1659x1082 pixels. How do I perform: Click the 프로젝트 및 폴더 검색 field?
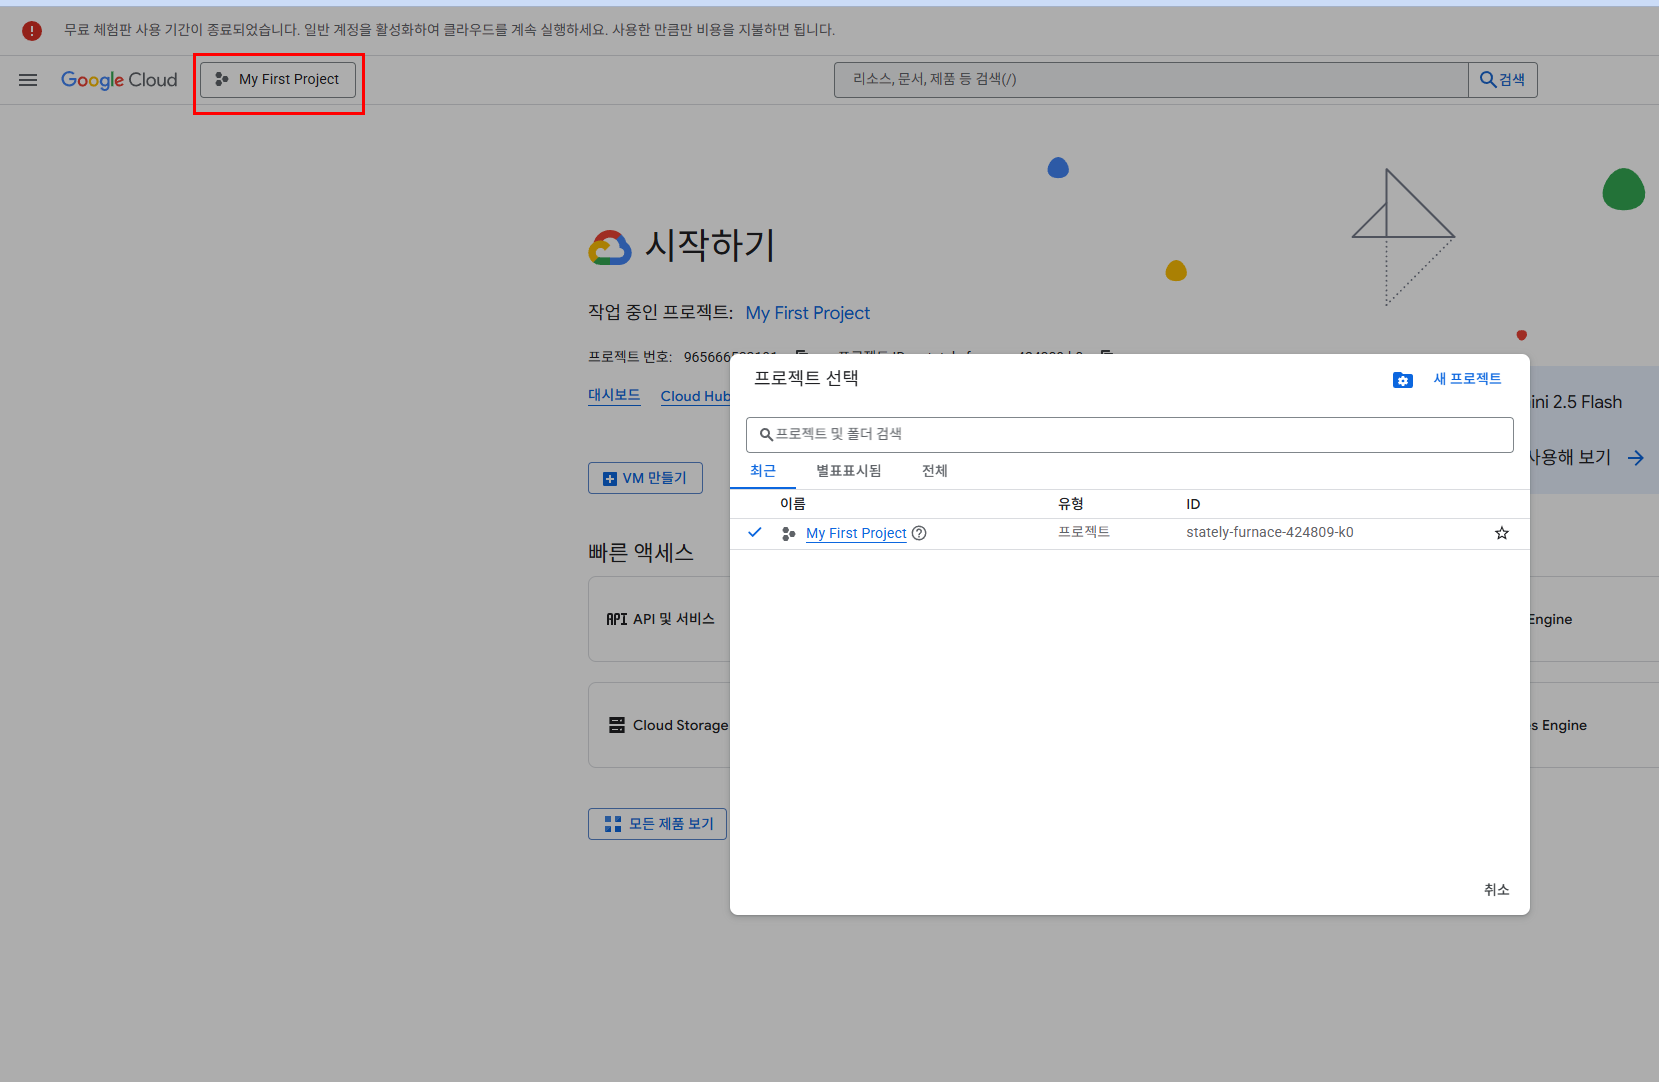[1130, 435]
